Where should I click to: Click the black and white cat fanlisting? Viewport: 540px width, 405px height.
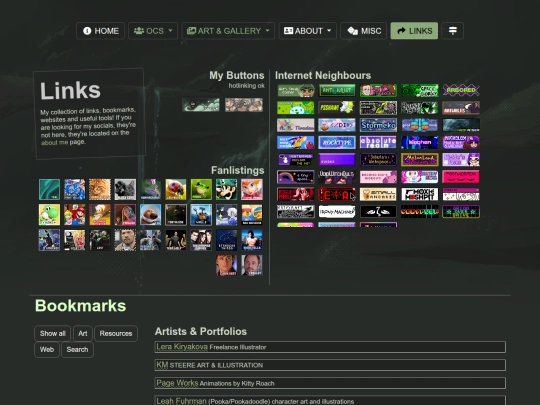(x=125, y=189)
